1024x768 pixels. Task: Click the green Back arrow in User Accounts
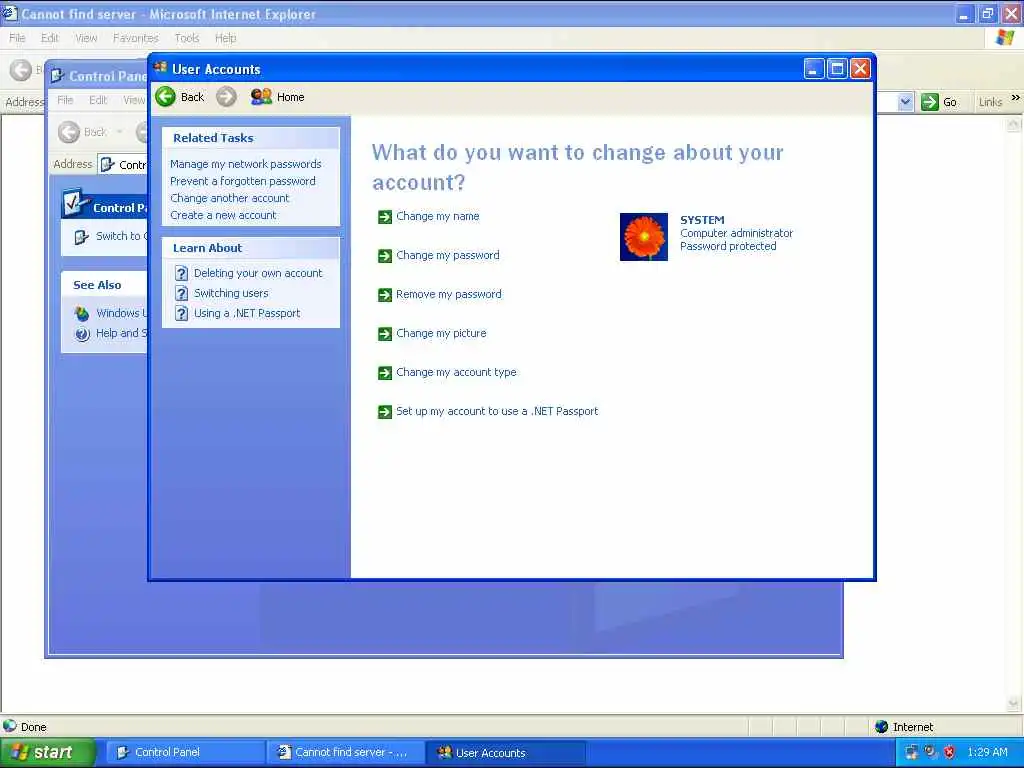[166, 97]
